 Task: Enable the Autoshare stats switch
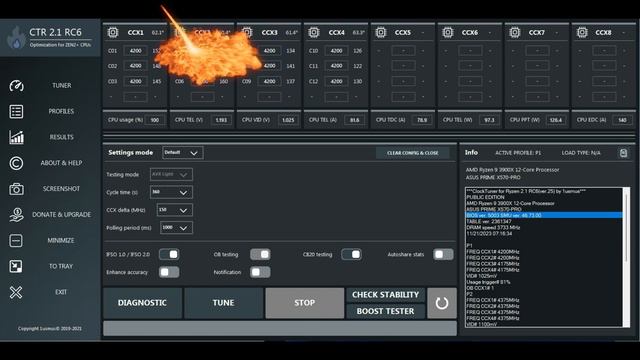click(x=443, y=254)
